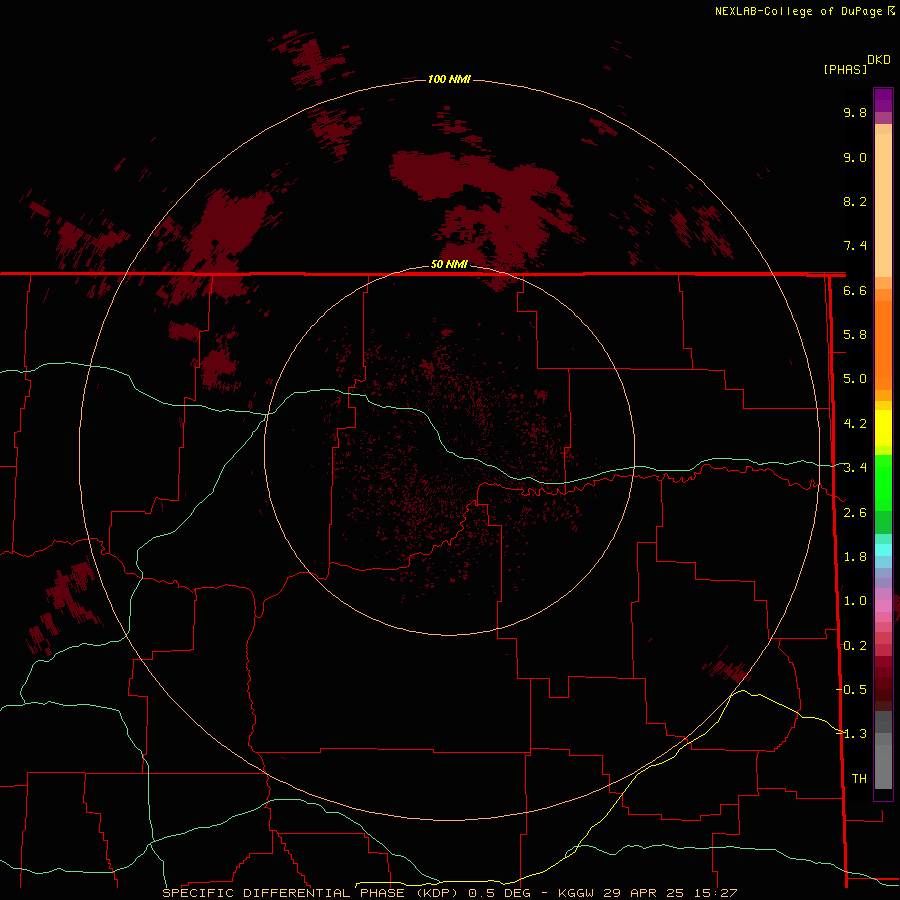Click the -0.5 value on the color scale
The image size is (900, 900).
pos(851,689)
